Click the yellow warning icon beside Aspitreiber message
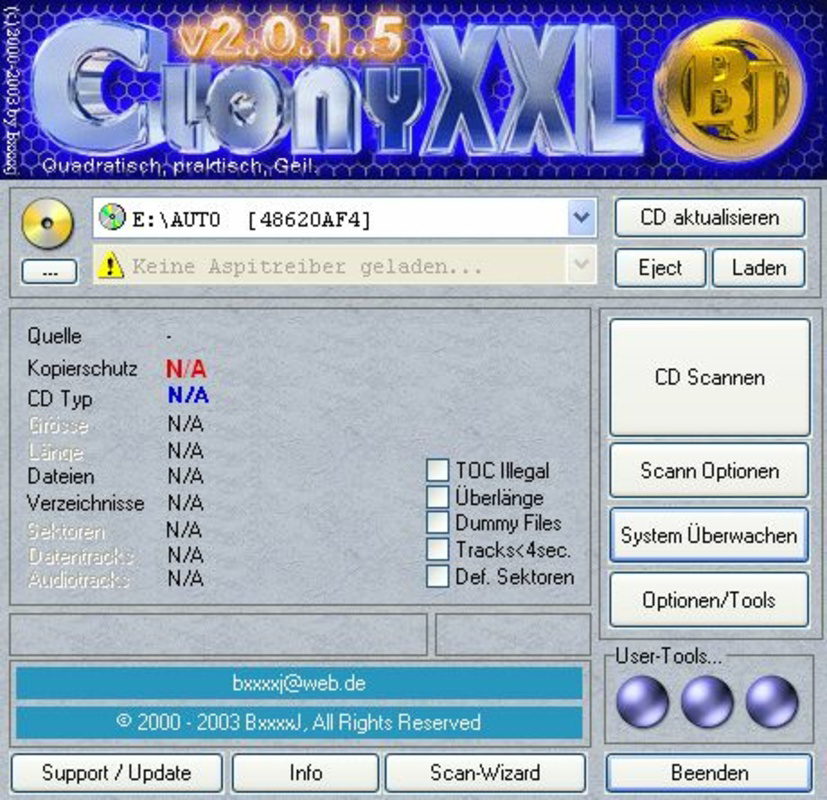 pyautogui.click(x=110, y=265)
